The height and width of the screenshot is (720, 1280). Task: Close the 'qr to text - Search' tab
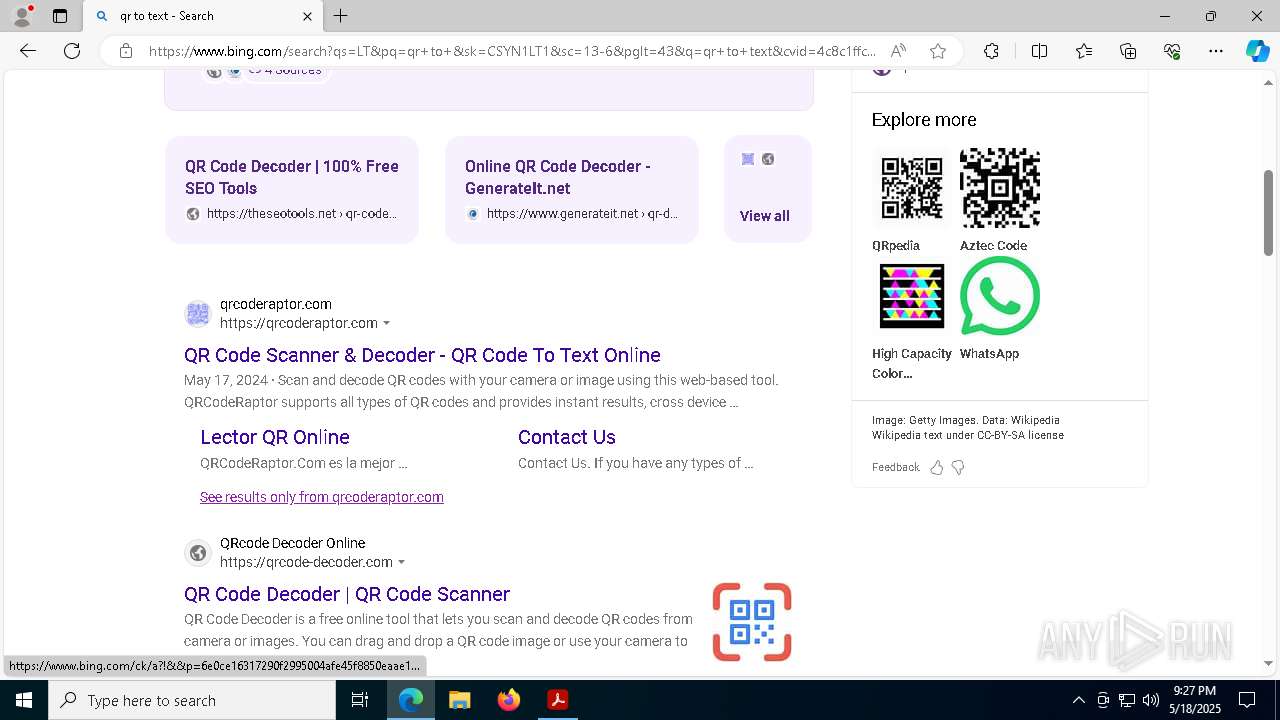(x=307, y=16)
